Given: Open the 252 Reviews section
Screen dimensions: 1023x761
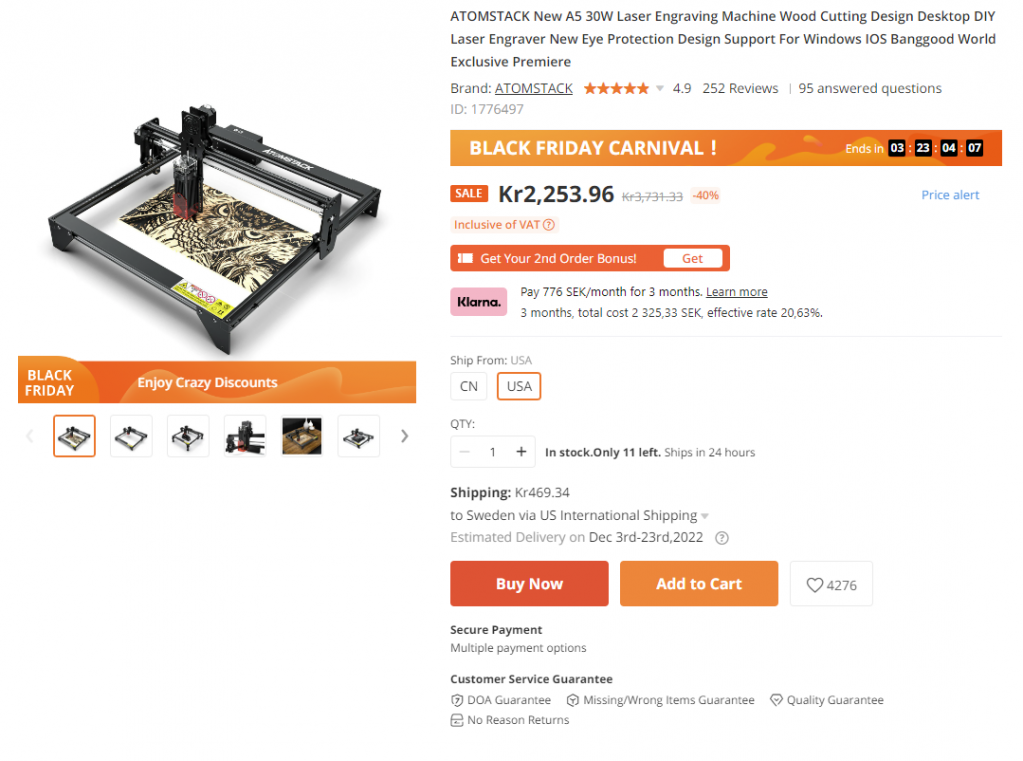Looking at the screenshot, I should 740,88.
